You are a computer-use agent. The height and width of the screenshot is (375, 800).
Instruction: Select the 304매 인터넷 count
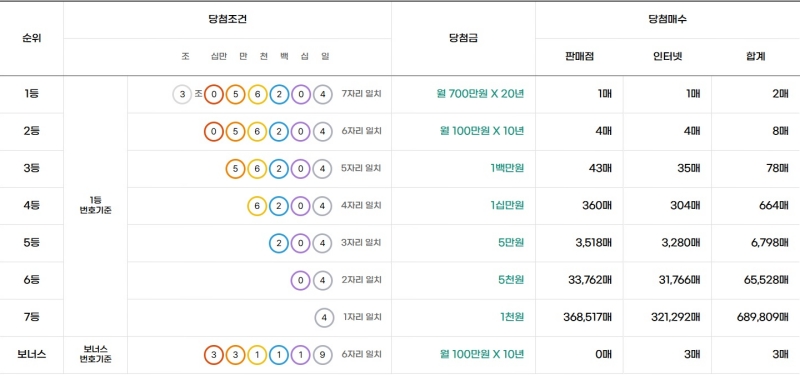[685, 206]
